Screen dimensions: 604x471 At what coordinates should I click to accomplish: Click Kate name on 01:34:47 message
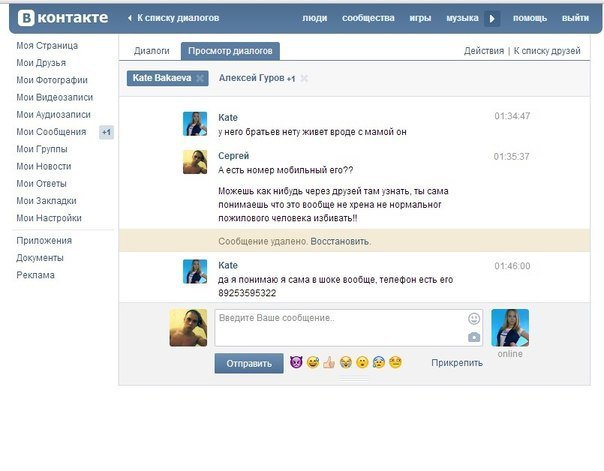[228, 117]
